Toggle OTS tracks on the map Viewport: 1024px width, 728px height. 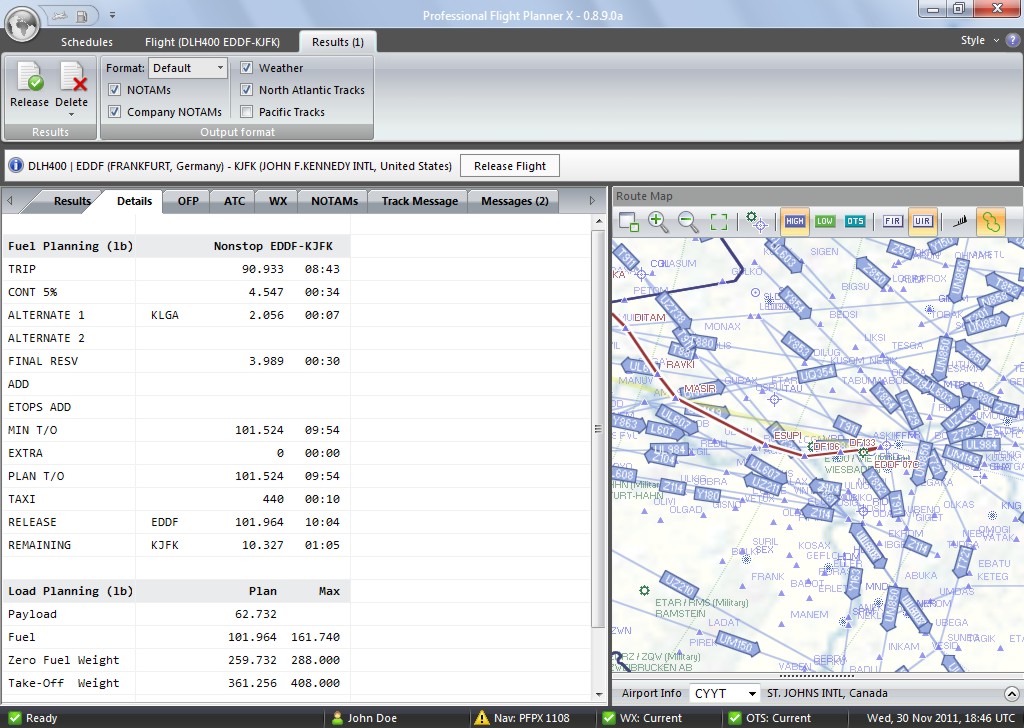coord(855,221)
